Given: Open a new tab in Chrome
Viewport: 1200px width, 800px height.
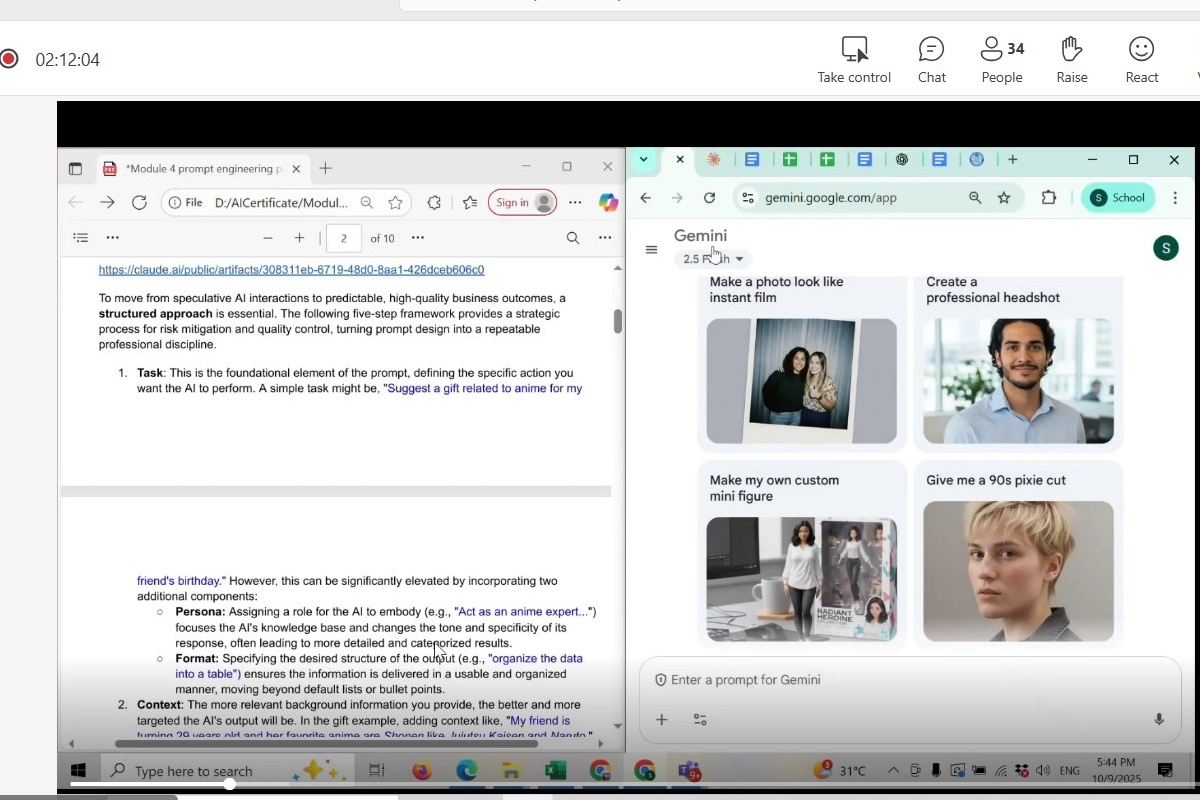Looking at the screenshot, I should (1013, 160).
